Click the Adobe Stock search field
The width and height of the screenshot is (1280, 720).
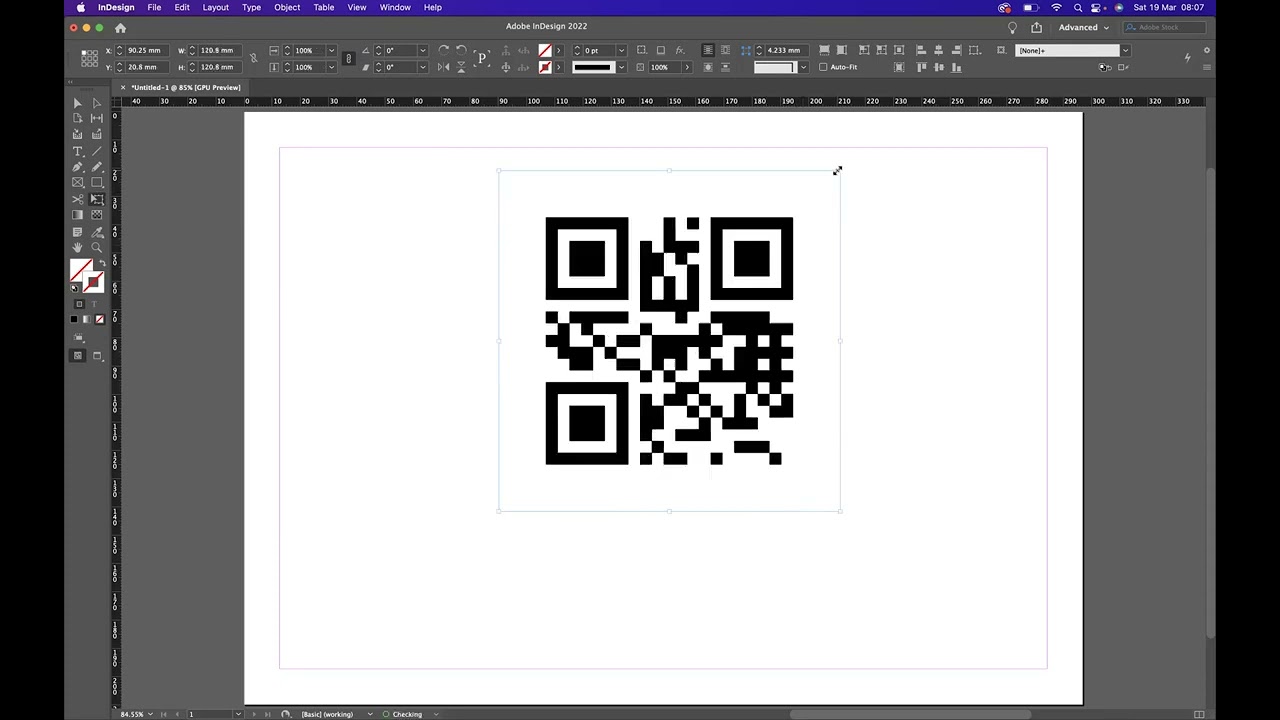pyautogui.click(x=1165, y=27)
